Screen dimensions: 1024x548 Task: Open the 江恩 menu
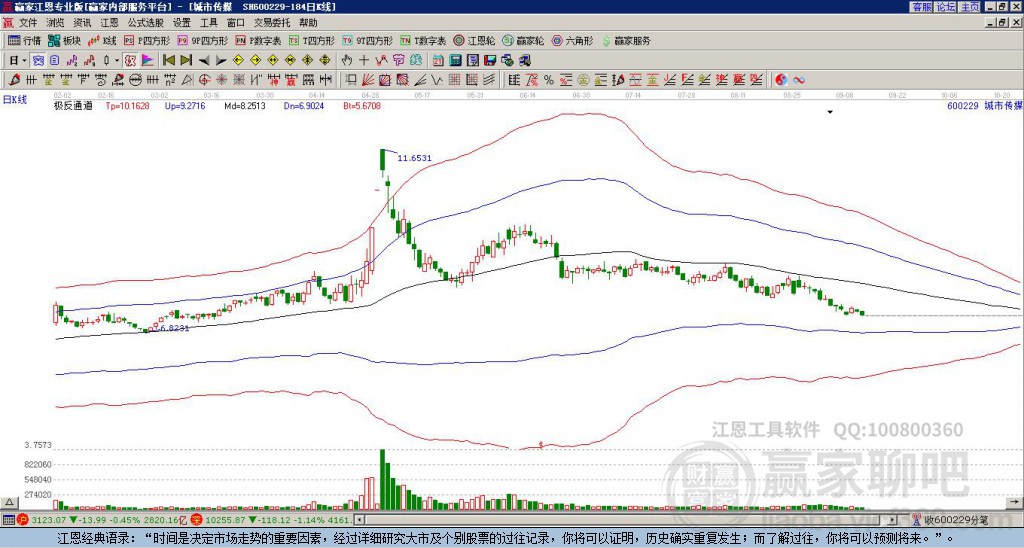[110, 23]
